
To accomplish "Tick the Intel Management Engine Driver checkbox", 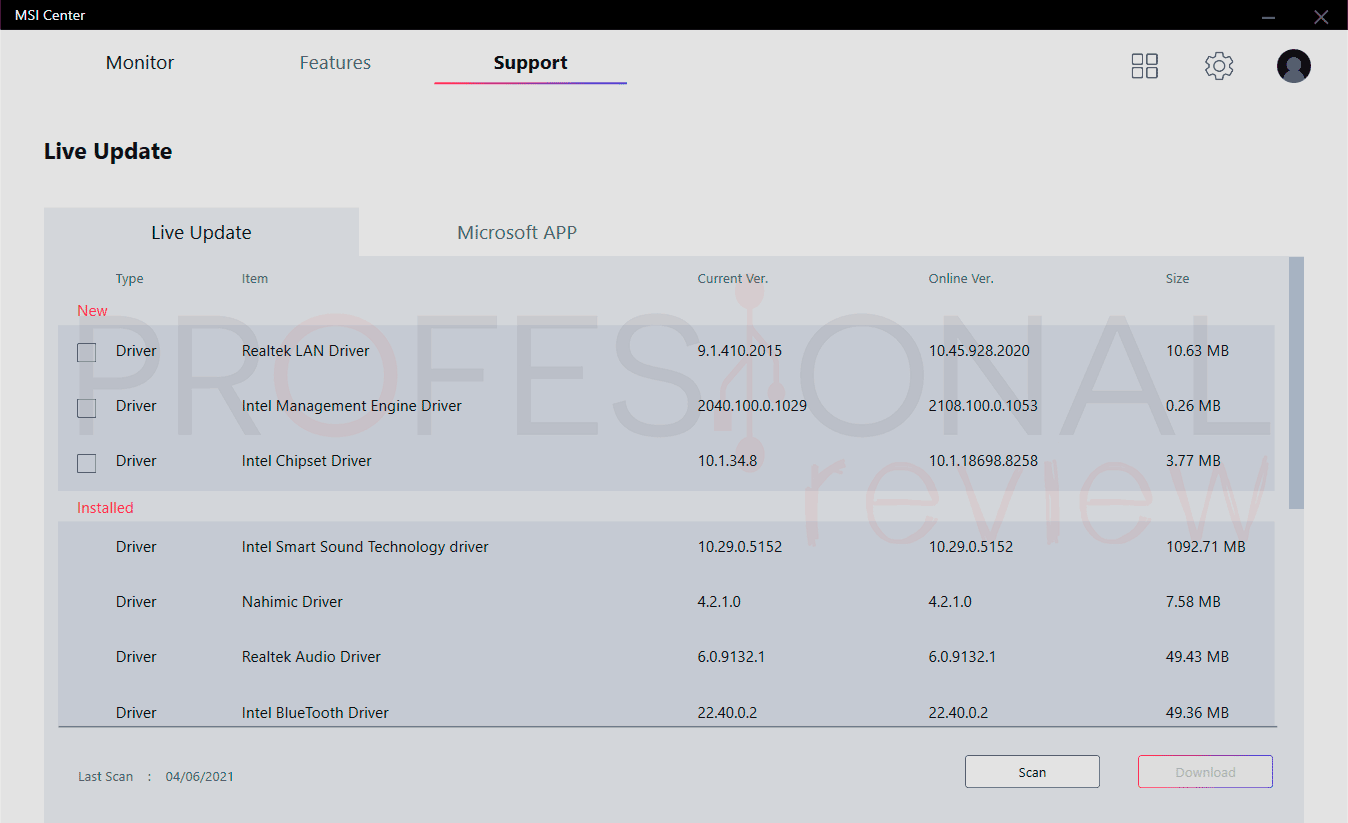I will click(x=87, y=407).
